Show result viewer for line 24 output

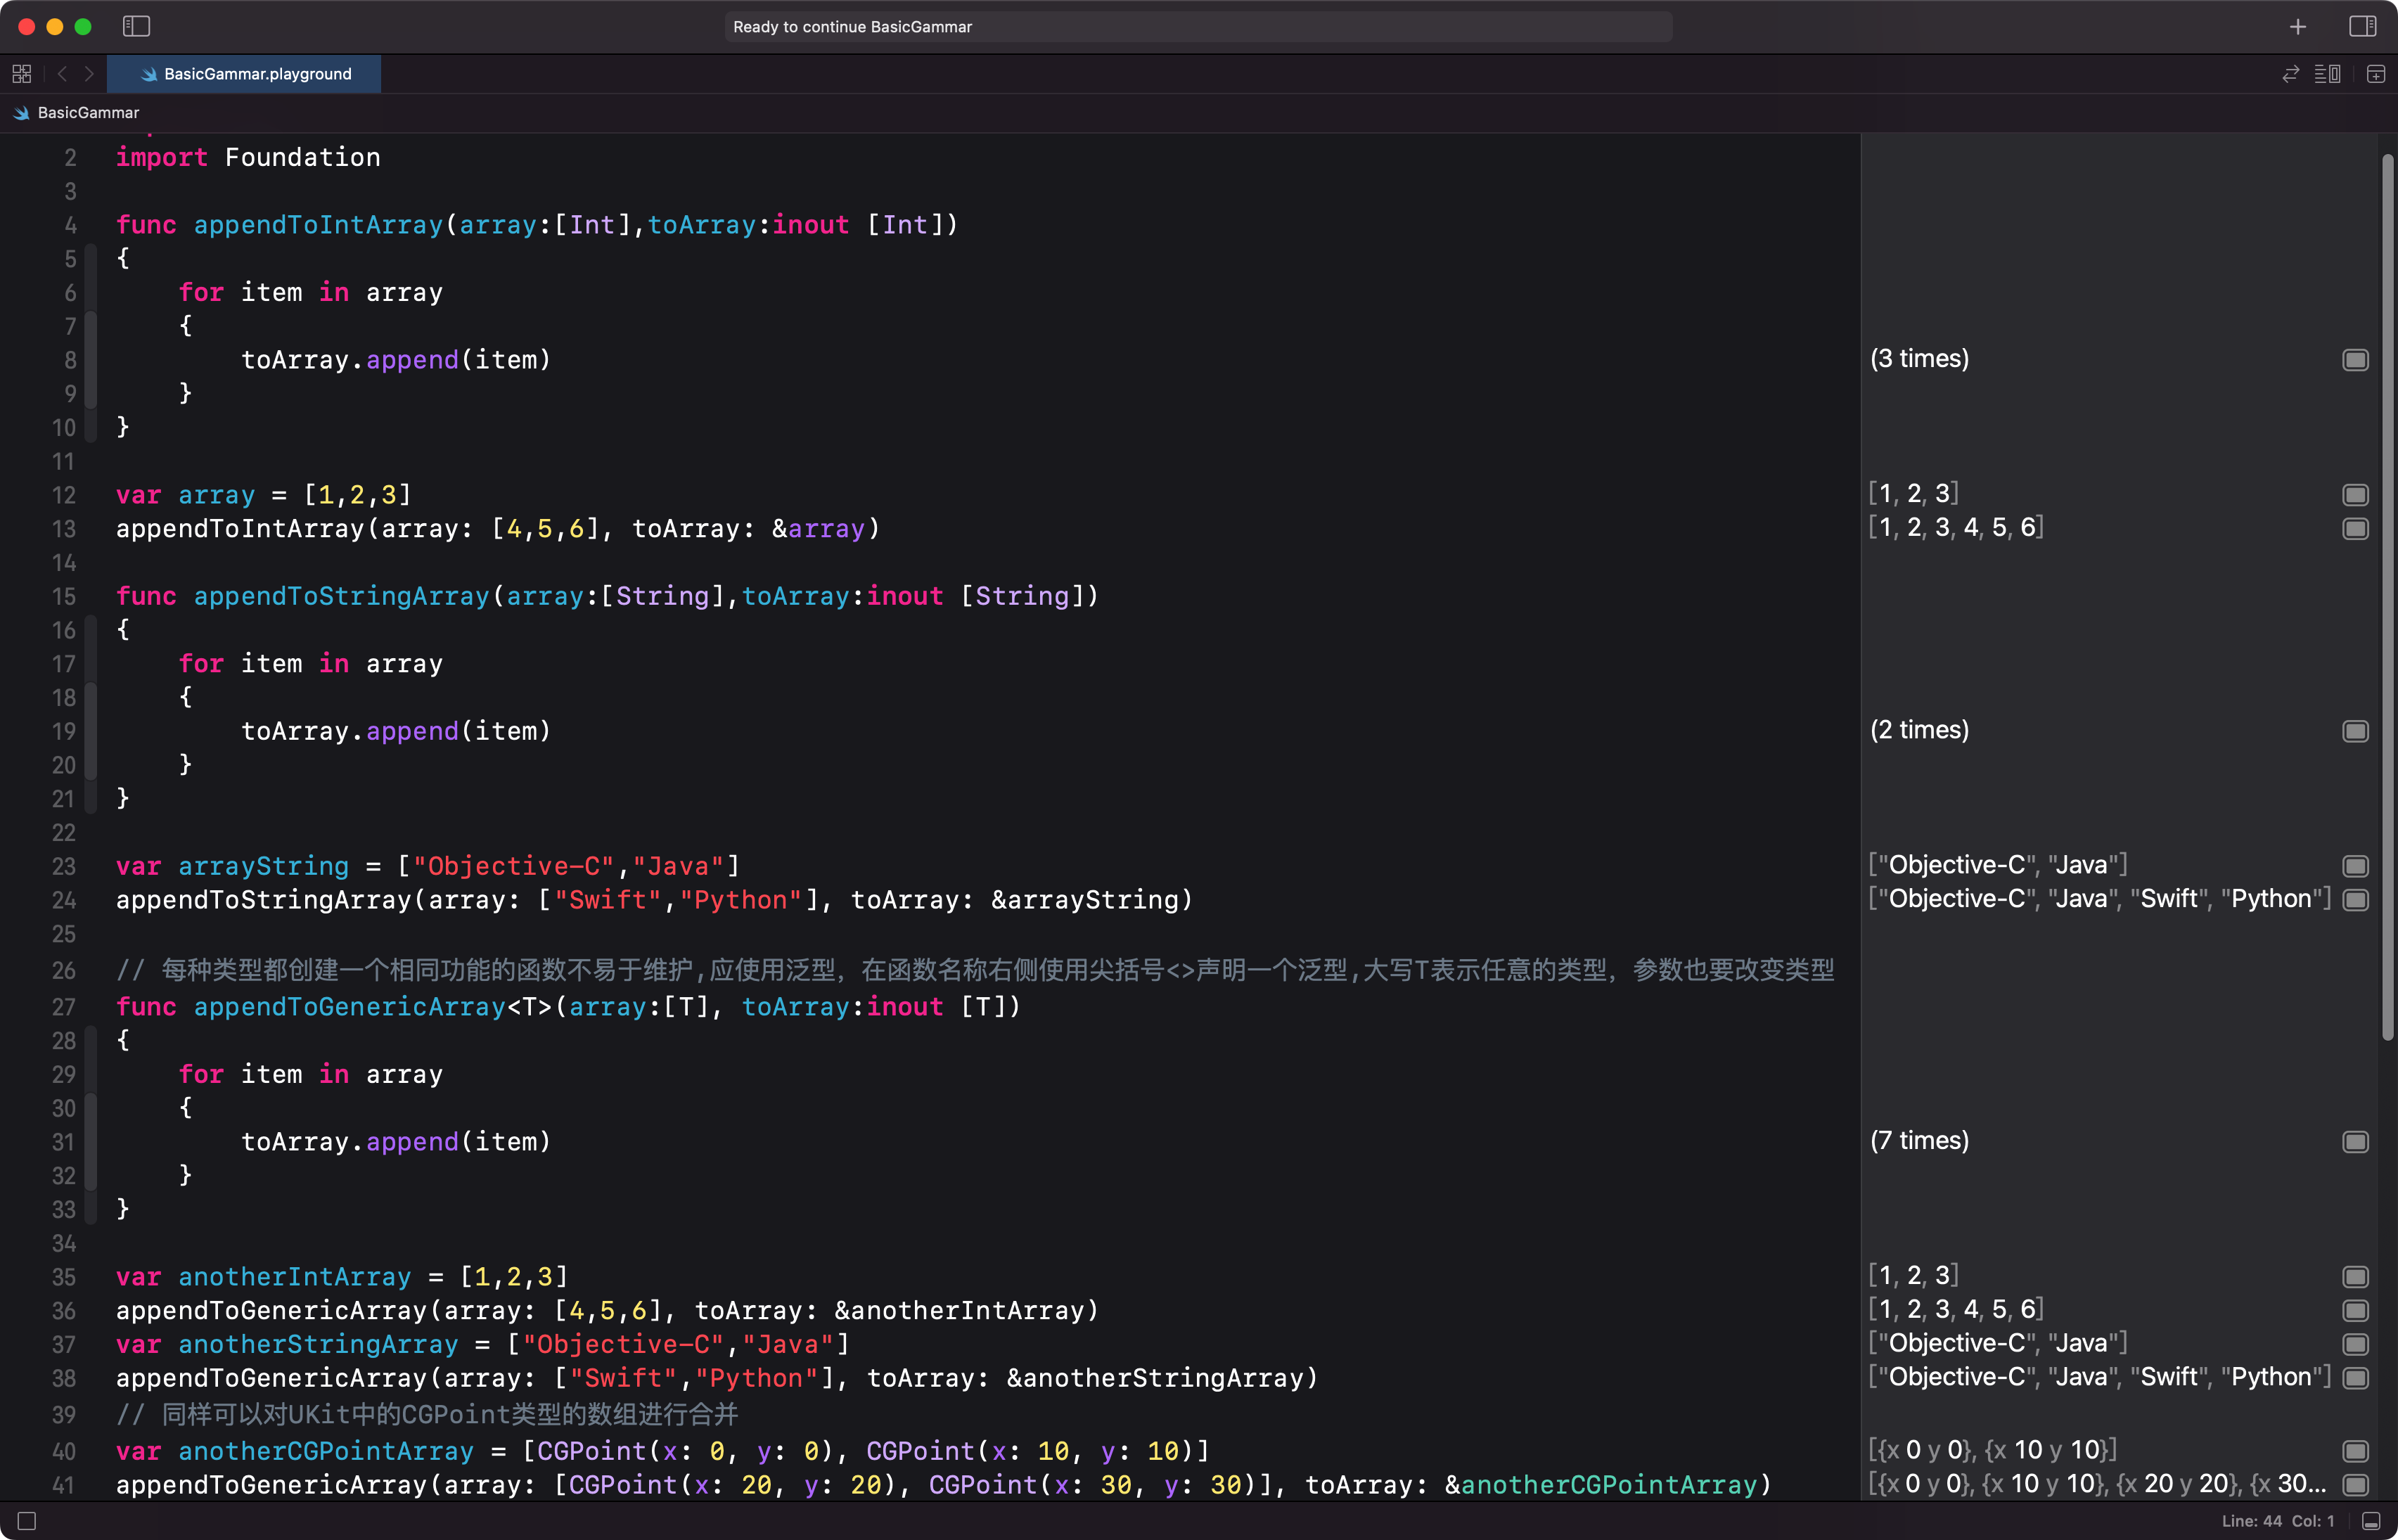tap(2355, 900)
